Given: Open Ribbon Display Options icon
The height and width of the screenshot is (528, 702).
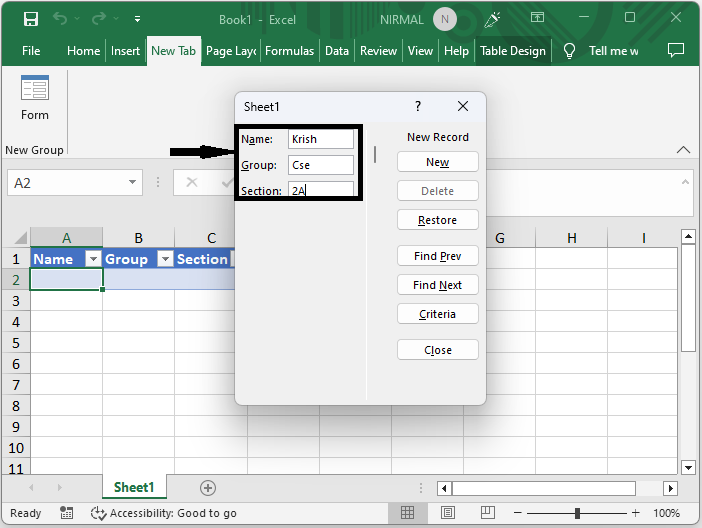Looking at the screenshot, I should pos(537,17).
